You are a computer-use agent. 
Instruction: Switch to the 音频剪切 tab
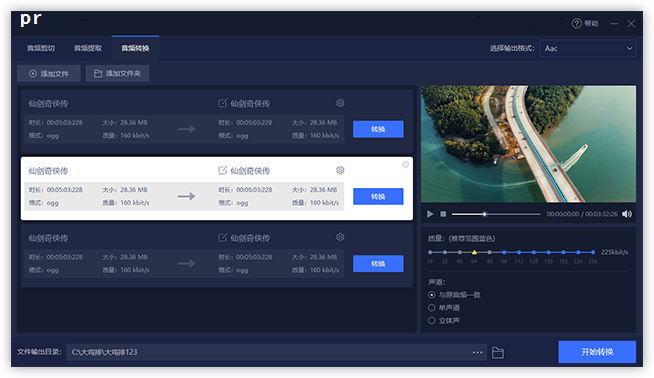coord(41,48)
